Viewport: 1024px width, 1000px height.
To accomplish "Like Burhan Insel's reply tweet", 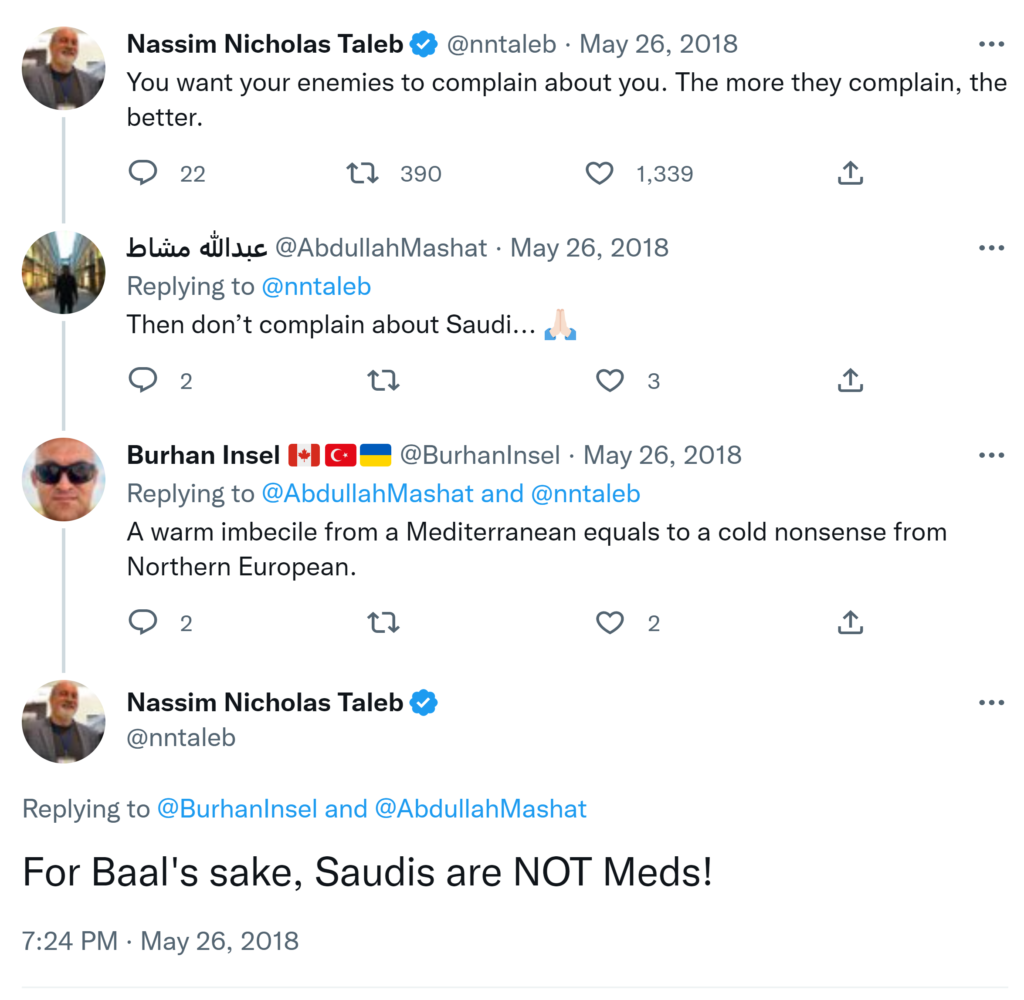I will click(610, 623).
